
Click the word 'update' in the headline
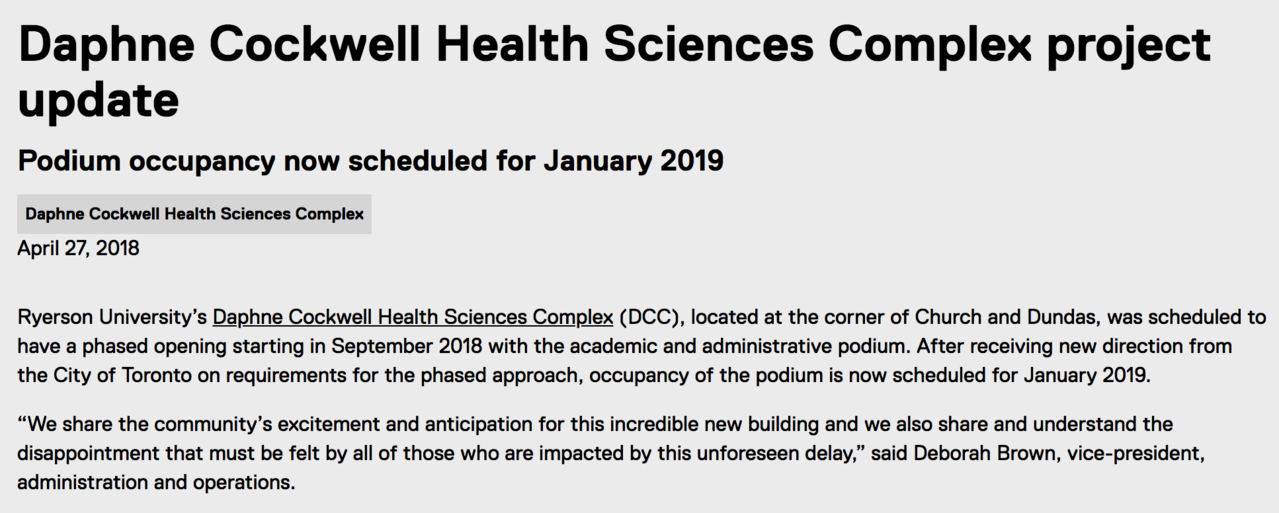(x=98, y=100)
